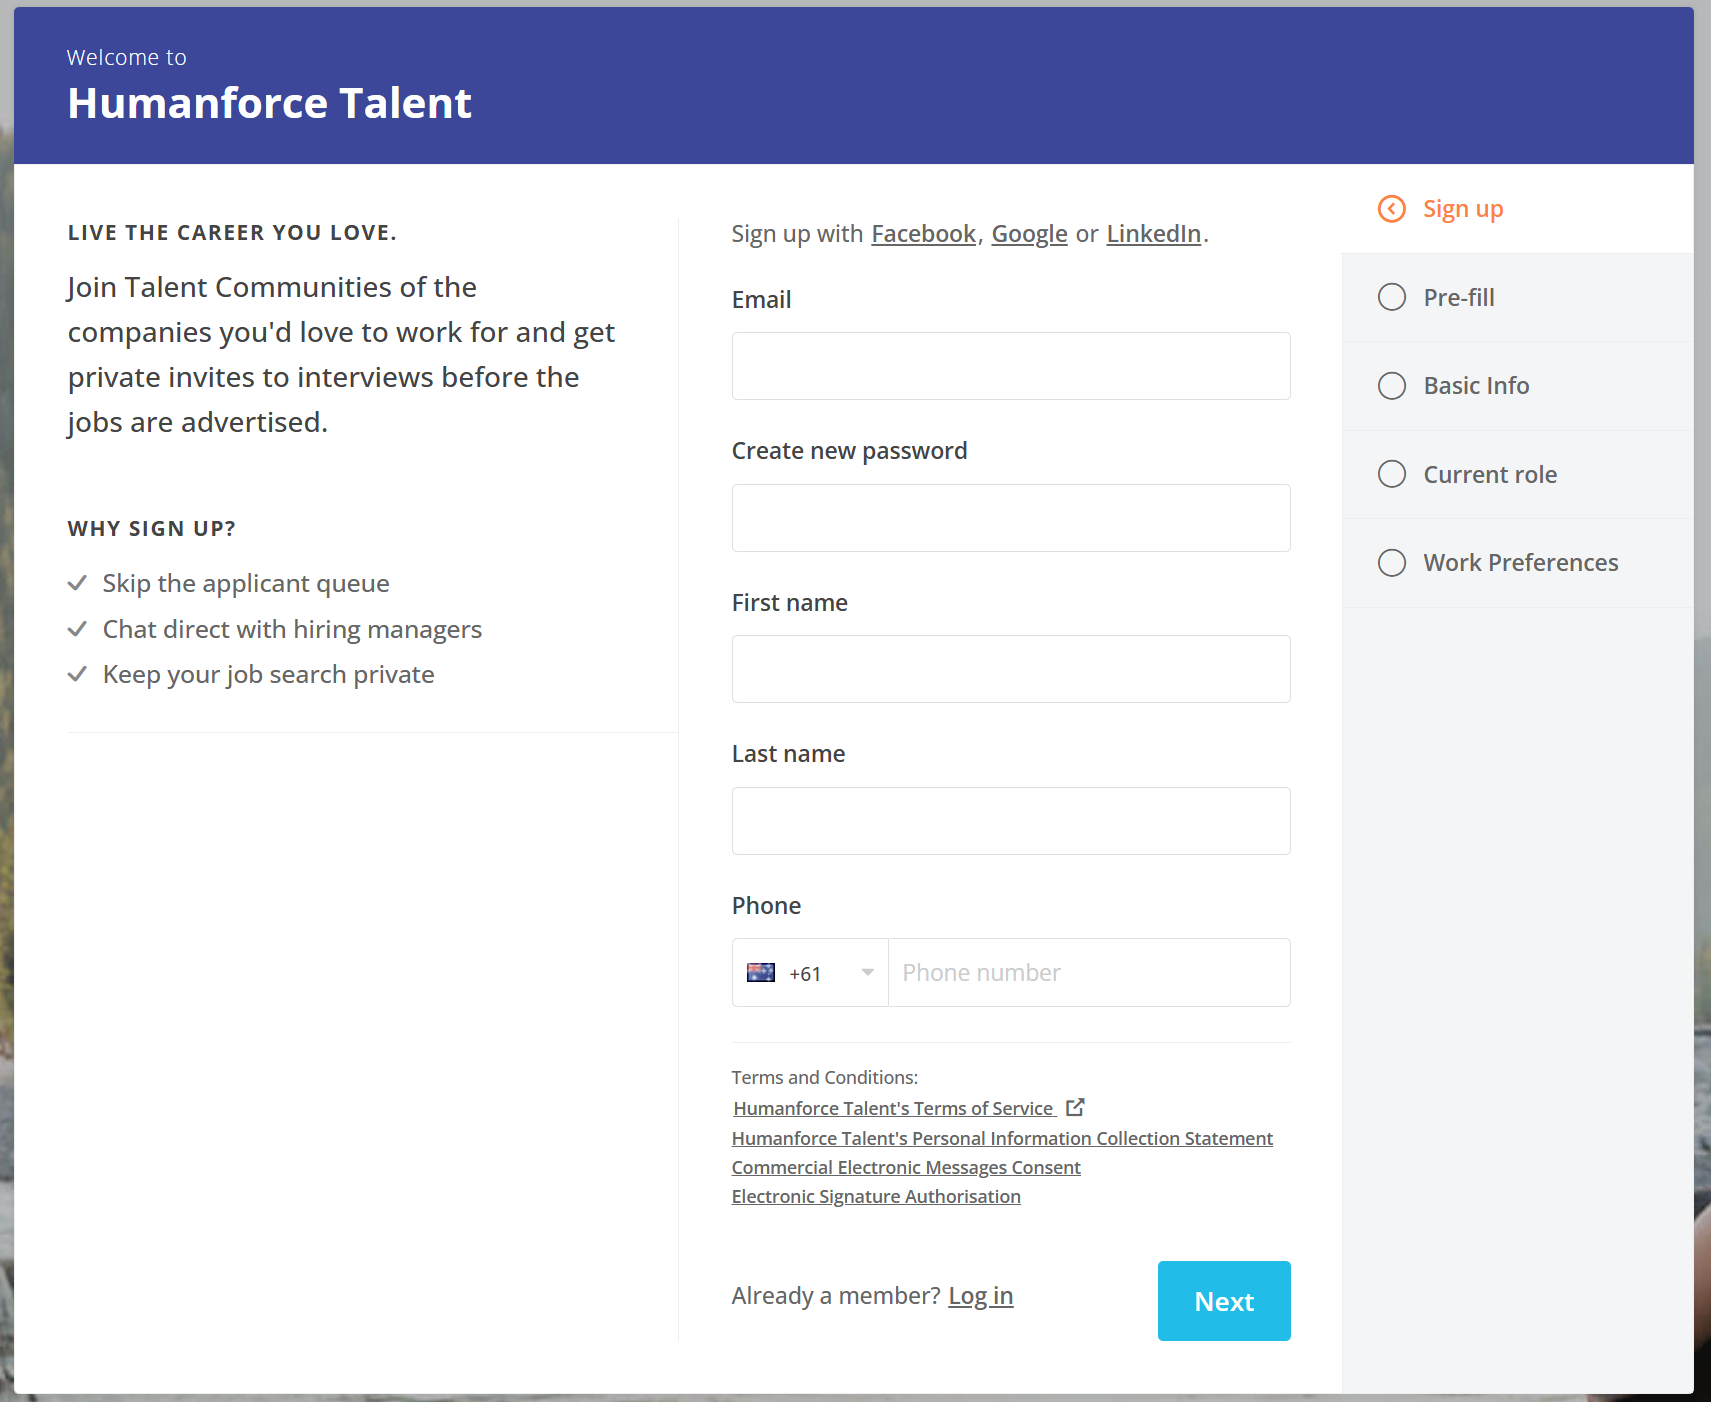Select the Basic Info step circle
The image size is (1711, 1402).
click(x=1391, y=386)
